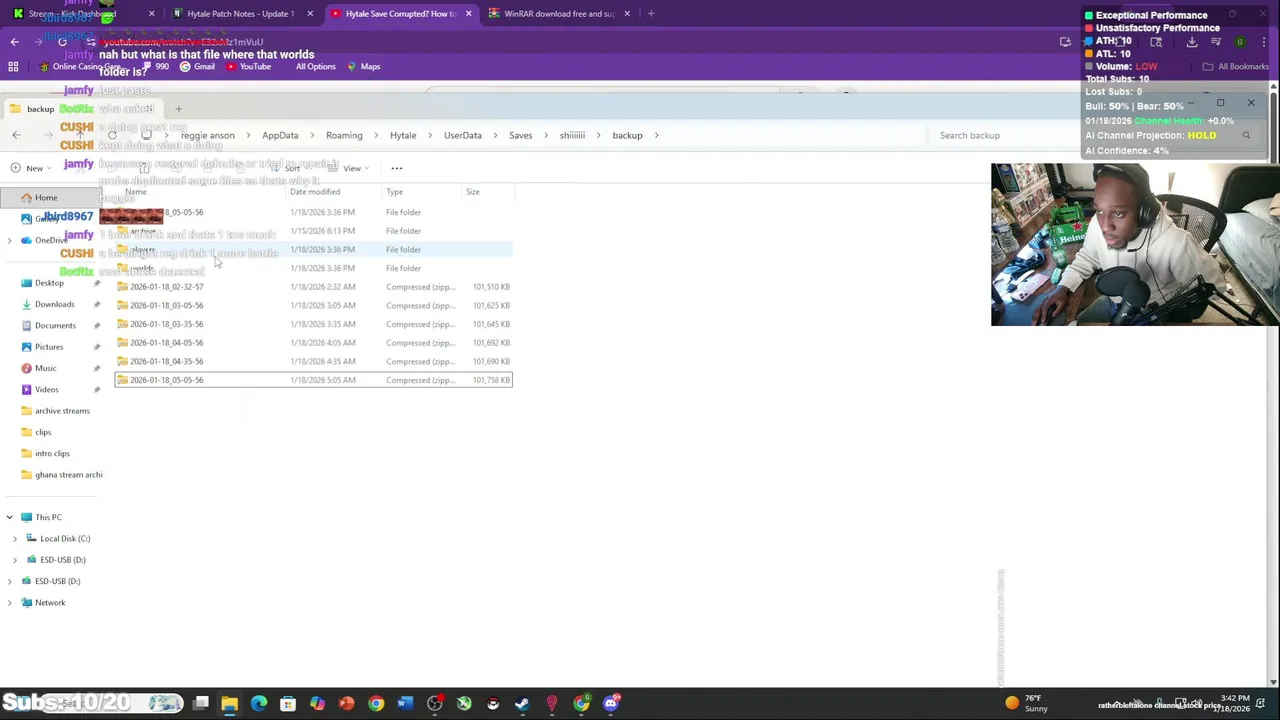The width and height of the screenshot is (1280, 720).
Task: Switch to Stream Kick Dashboard tab
Action: [82, 14]
